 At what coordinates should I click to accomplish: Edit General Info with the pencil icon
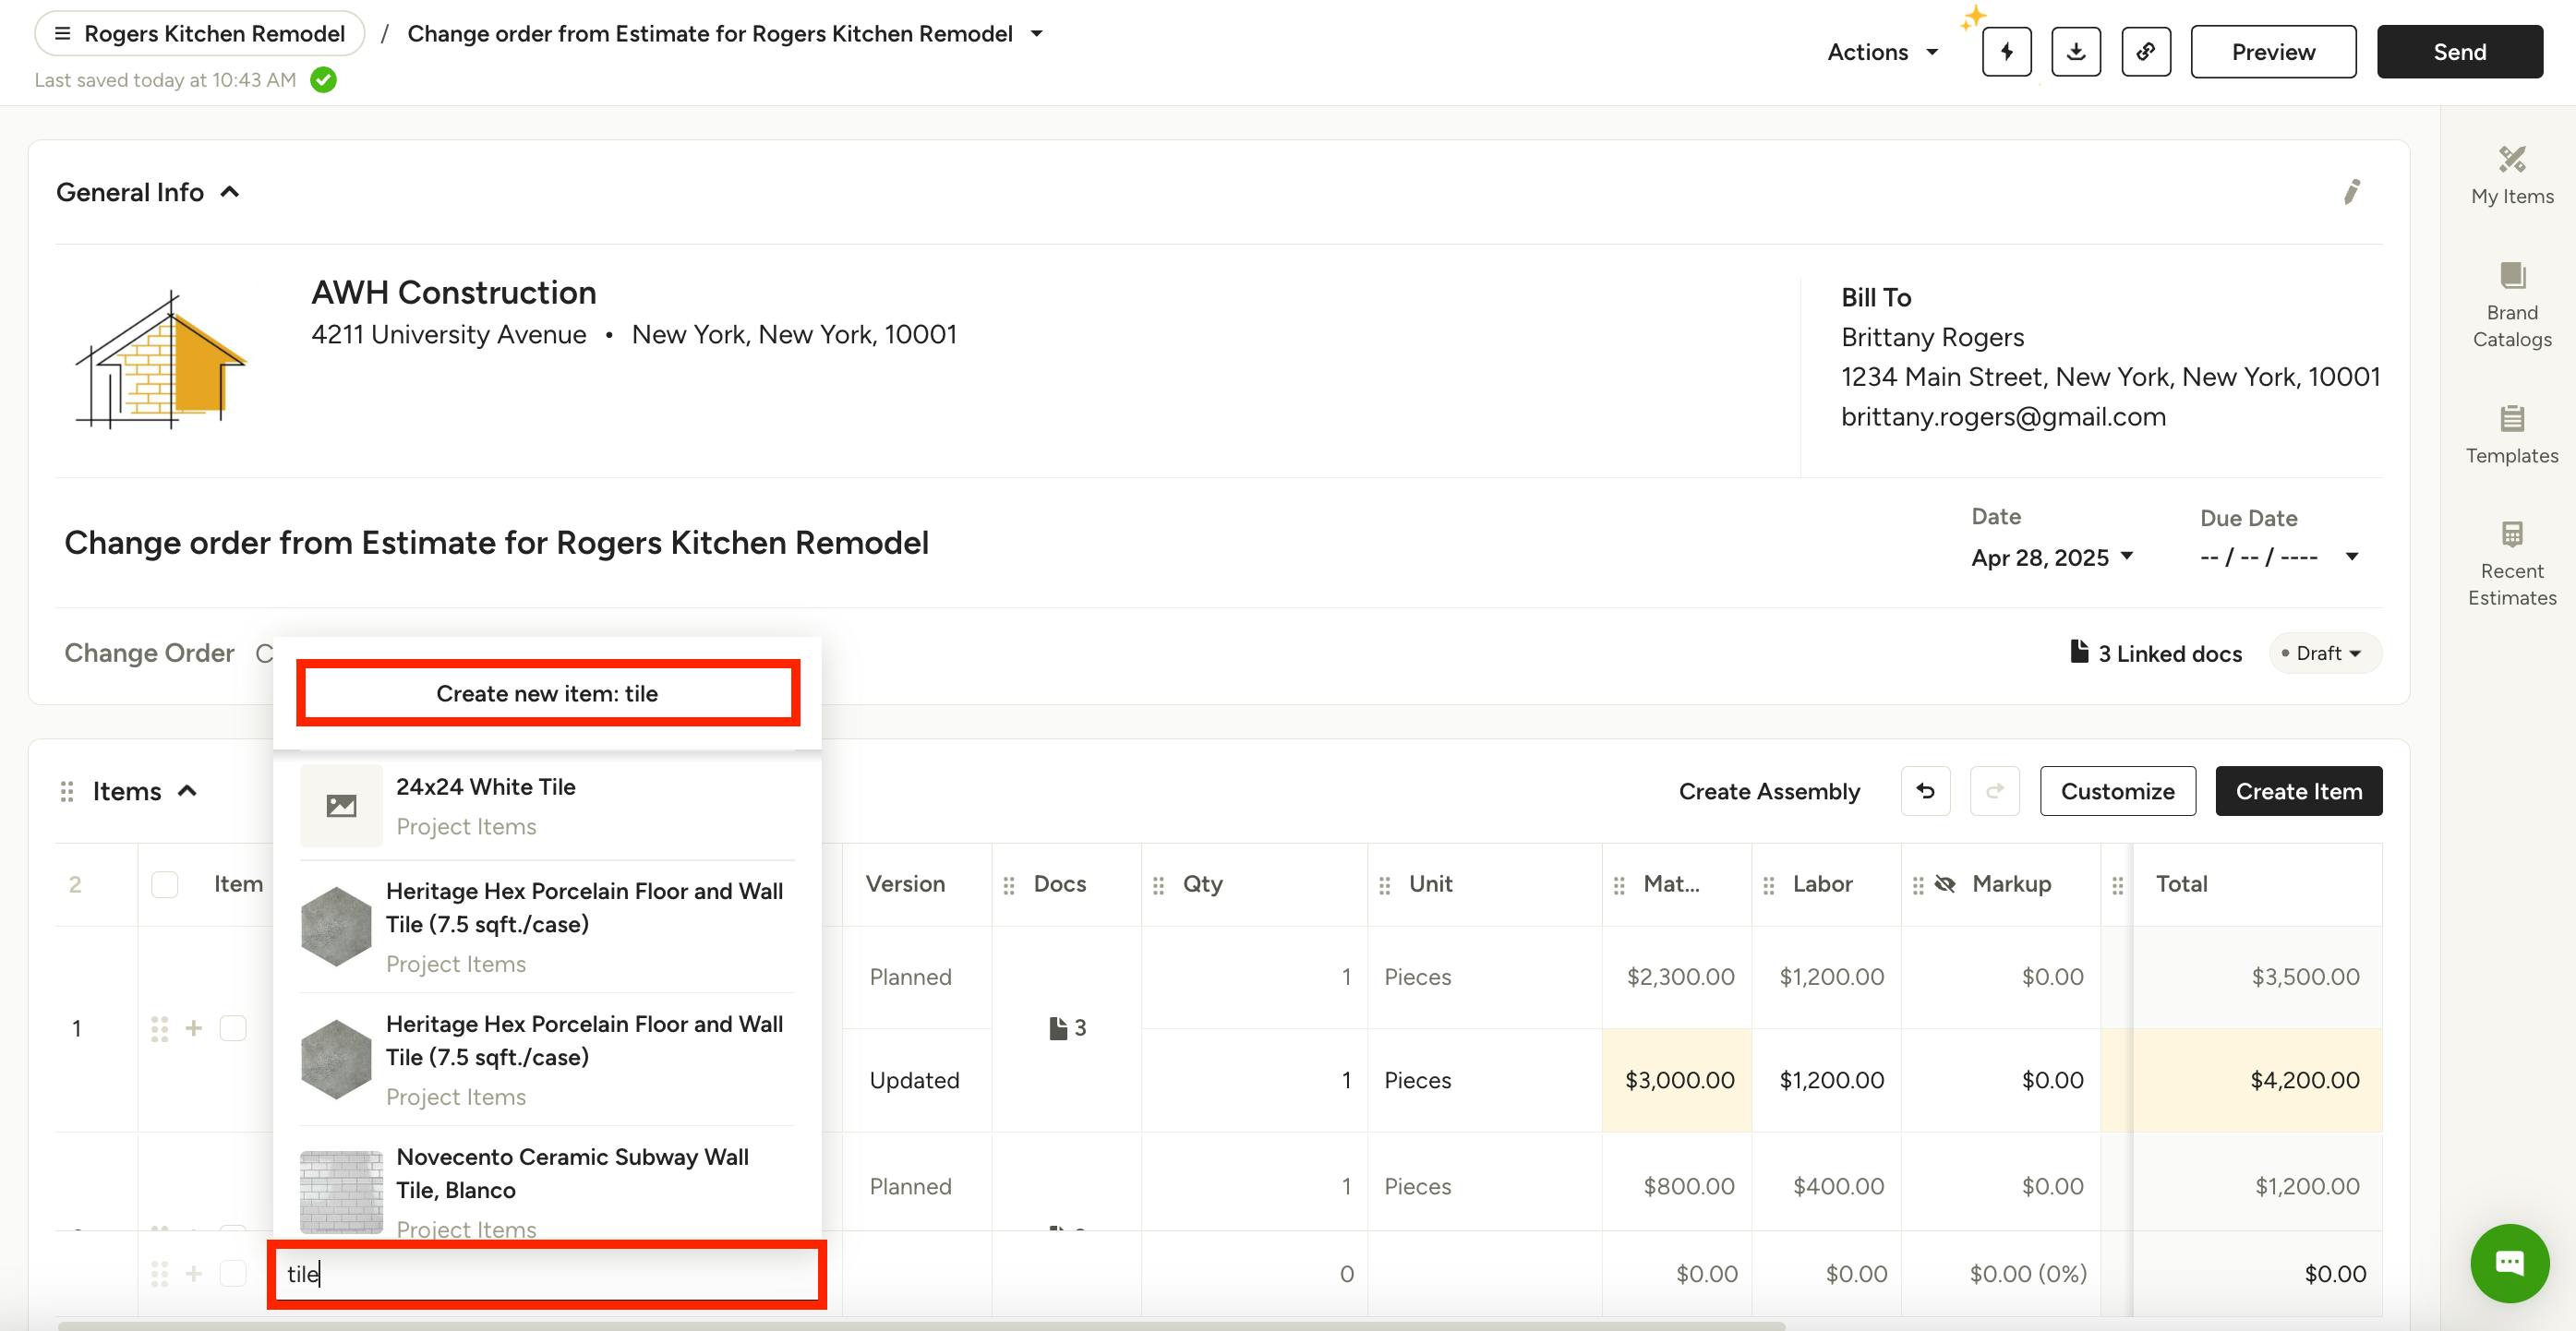pyautogui.click(x=2351, y=192)
